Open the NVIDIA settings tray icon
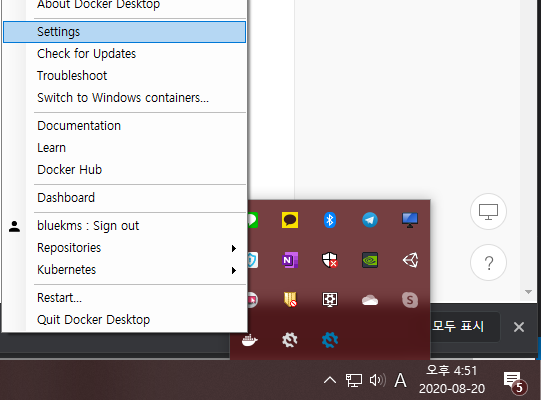The height and width of the screenshot is (400, 541). (x=370, y=260)
